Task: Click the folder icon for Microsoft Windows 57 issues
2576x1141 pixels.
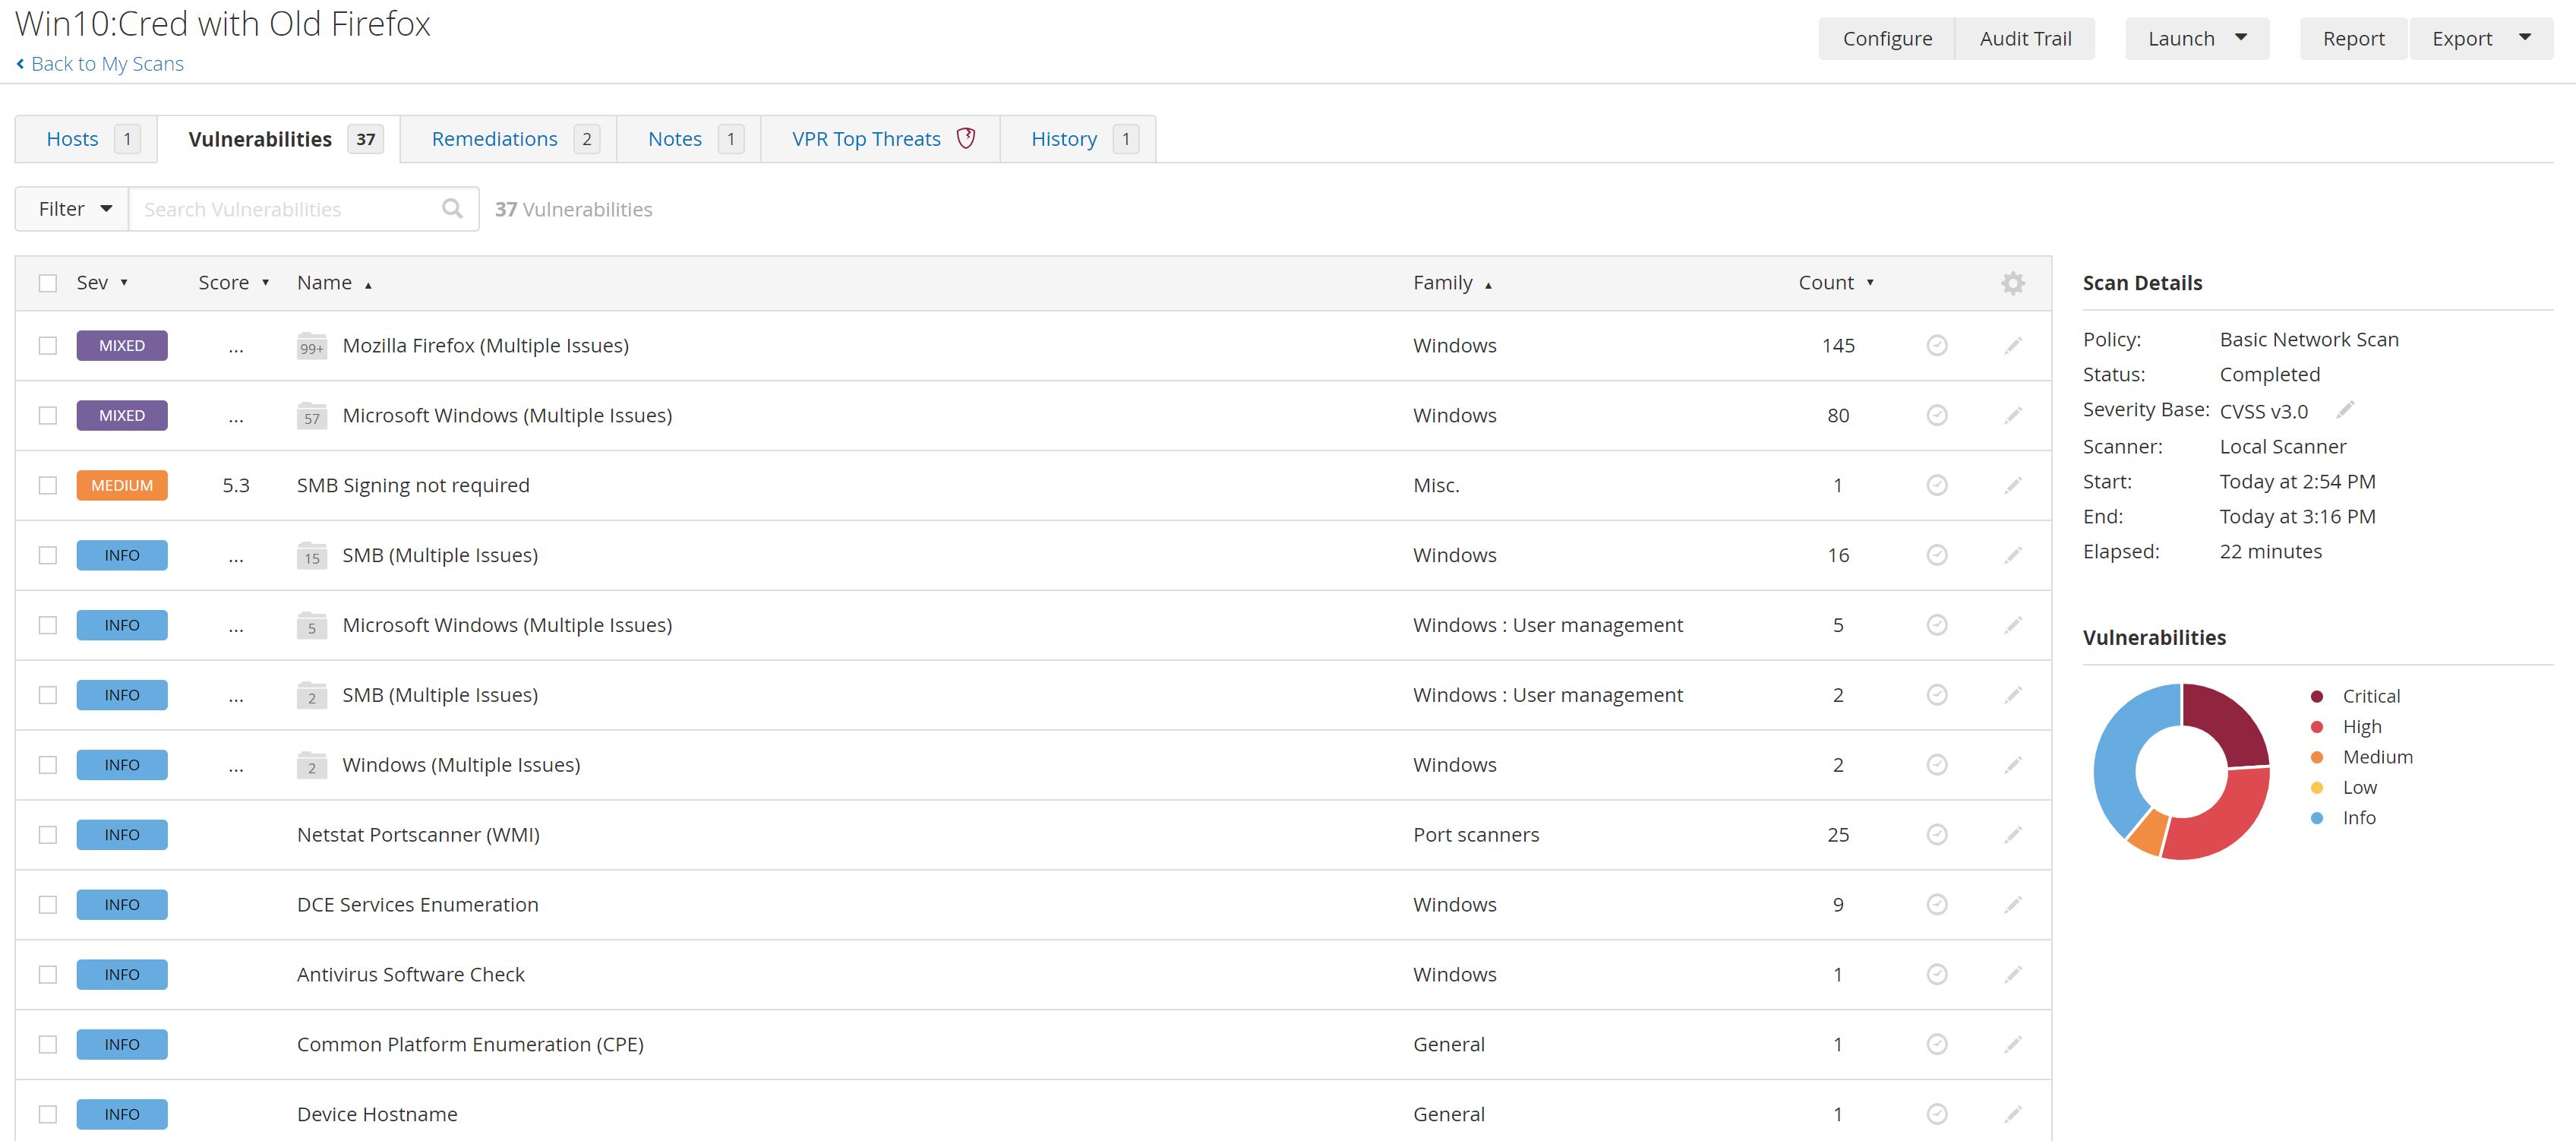Action: pos(311,416)
